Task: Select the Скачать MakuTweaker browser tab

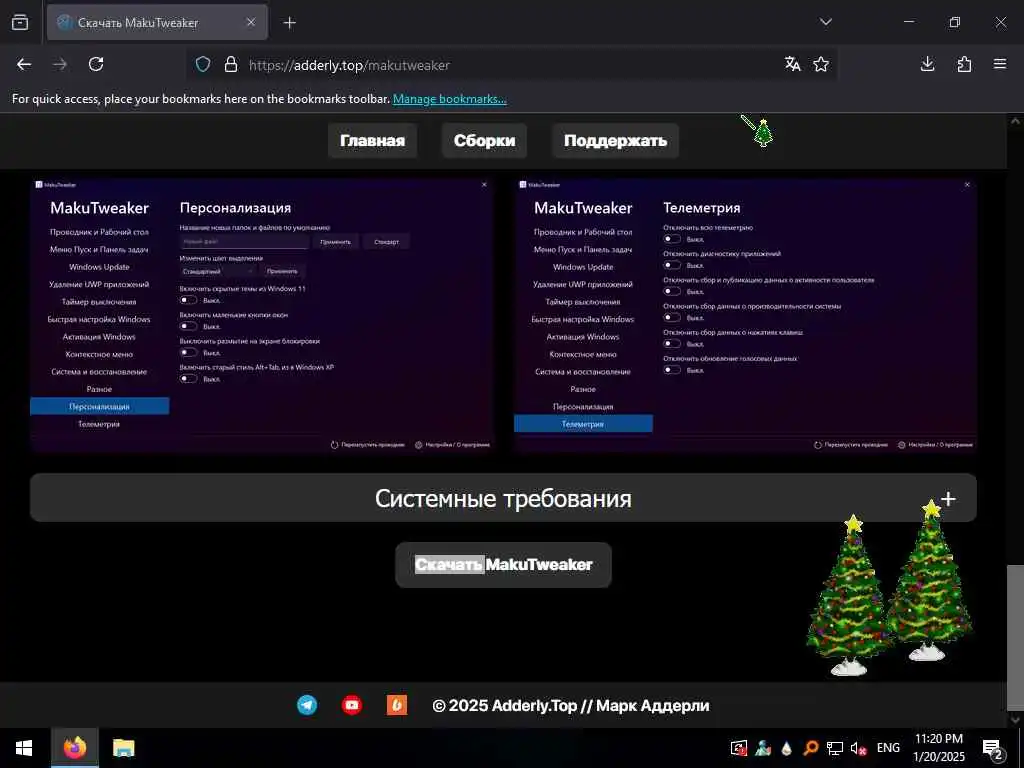Action: (x=157, y=22)
